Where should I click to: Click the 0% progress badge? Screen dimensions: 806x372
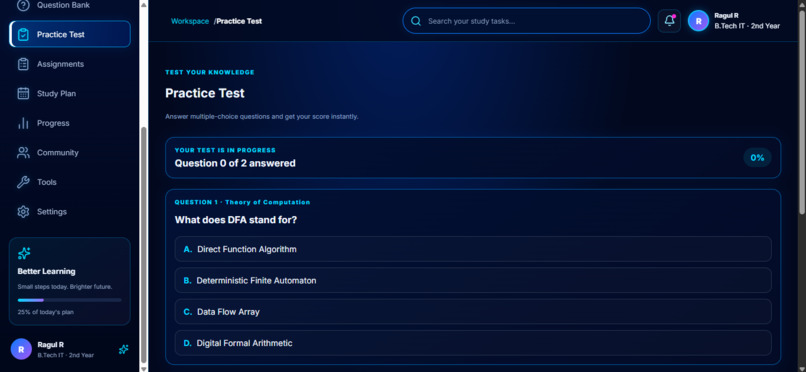tap(757, 158)
